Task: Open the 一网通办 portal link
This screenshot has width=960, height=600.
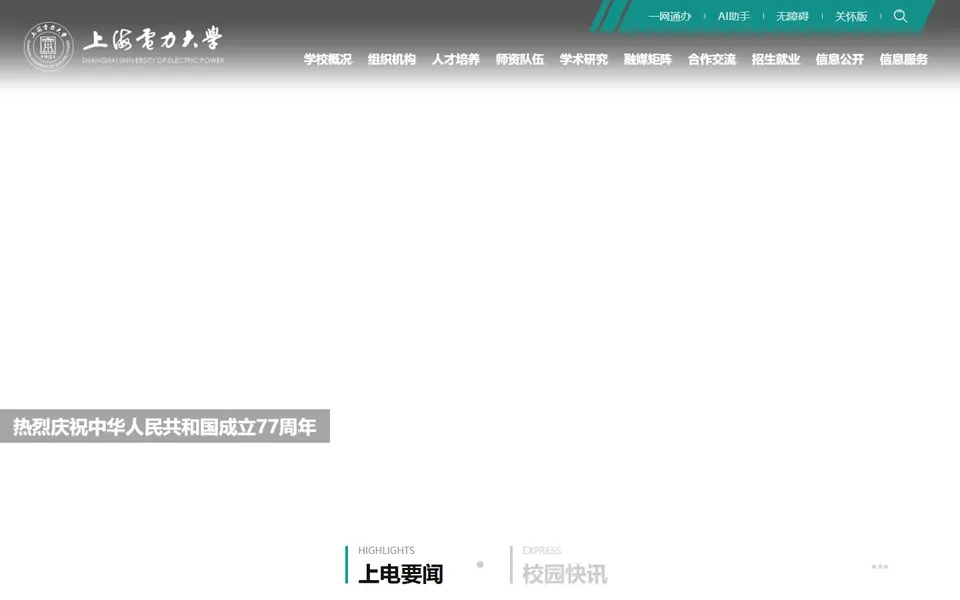Action: (x=670, y=17)
